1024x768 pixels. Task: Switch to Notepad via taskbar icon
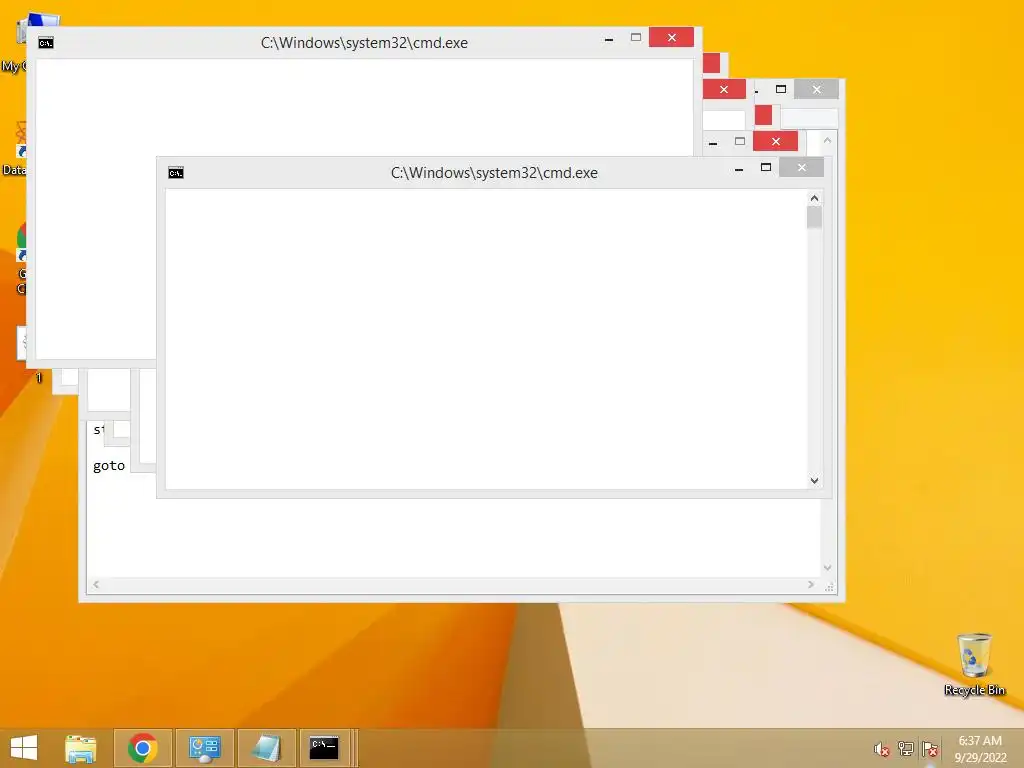266,748
